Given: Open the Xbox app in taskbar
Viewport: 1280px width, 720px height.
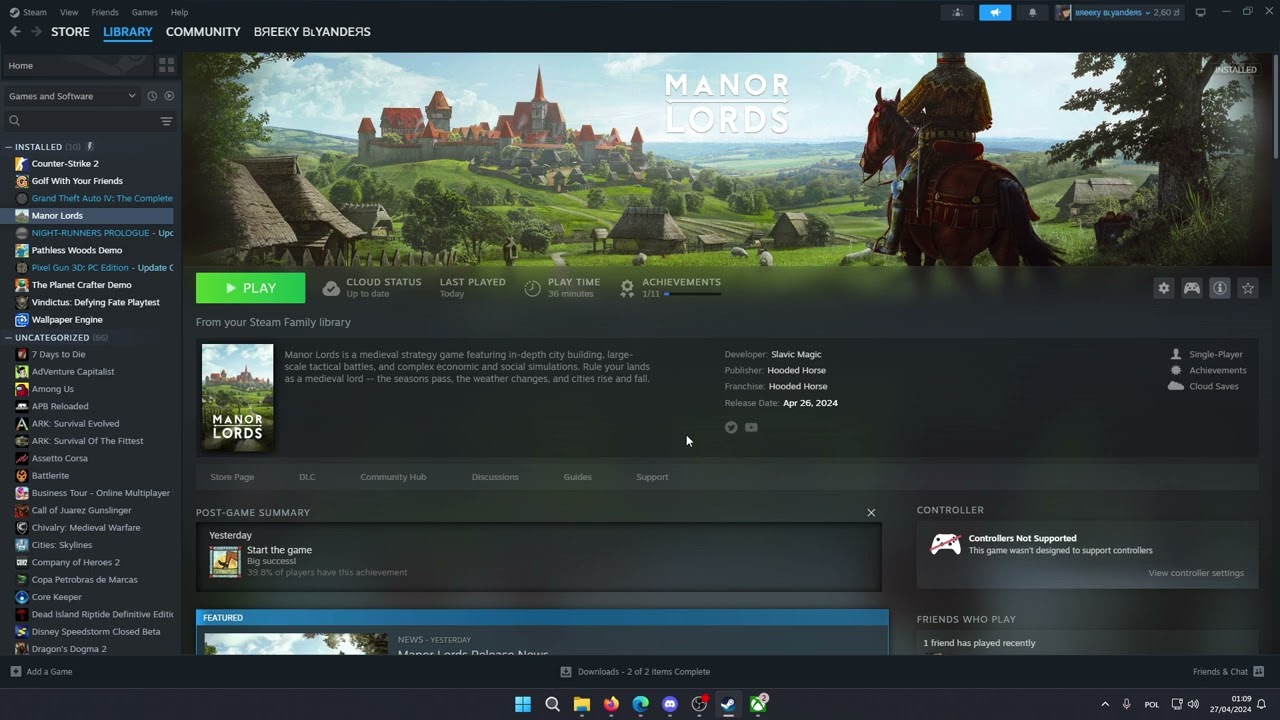Looking at the screenshot, I should pos(758,704).
